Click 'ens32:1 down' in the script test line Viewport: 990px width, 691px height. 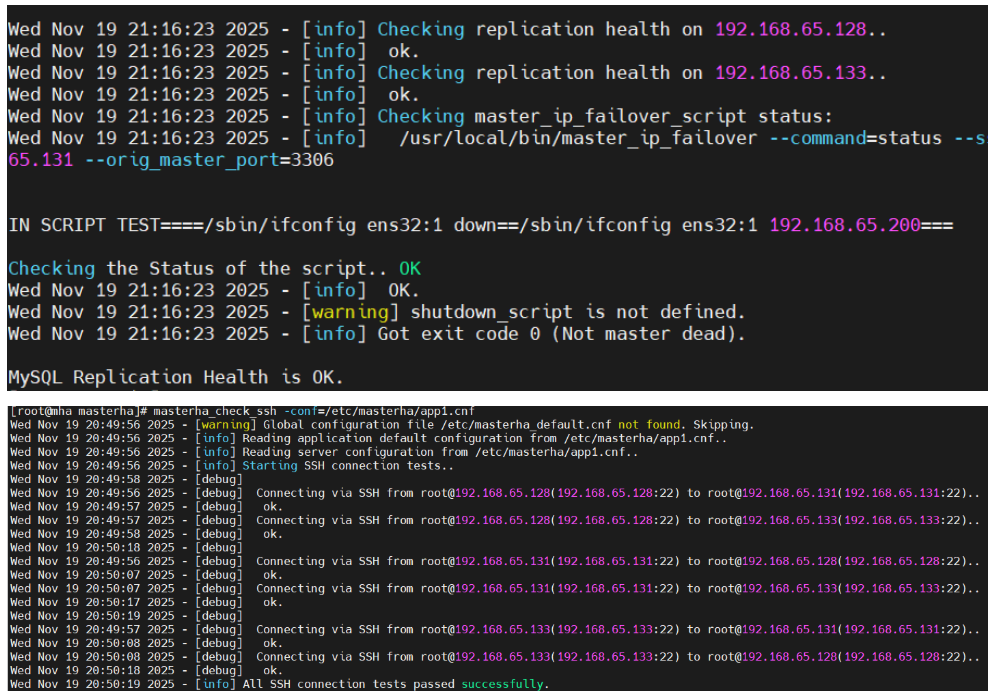[431, 225]
